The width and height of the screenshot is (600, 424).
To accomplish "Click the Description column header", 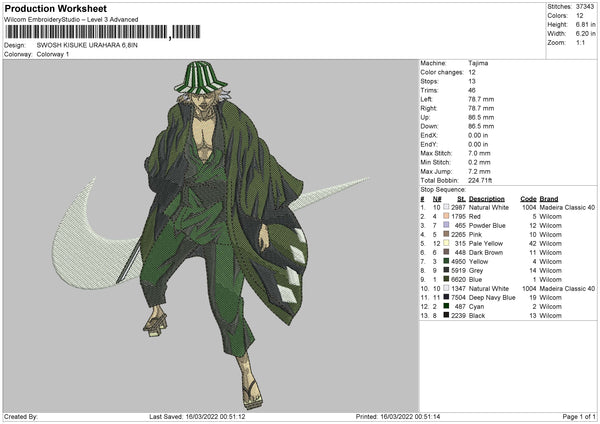I will click(487, 199).
